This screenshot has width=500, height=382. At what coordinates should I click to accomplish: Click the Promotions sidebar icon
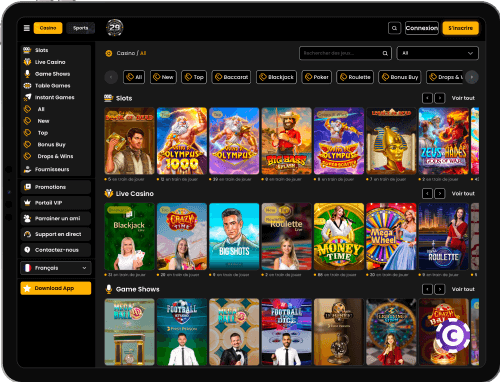pyautogui.click(x=27, y=187)
